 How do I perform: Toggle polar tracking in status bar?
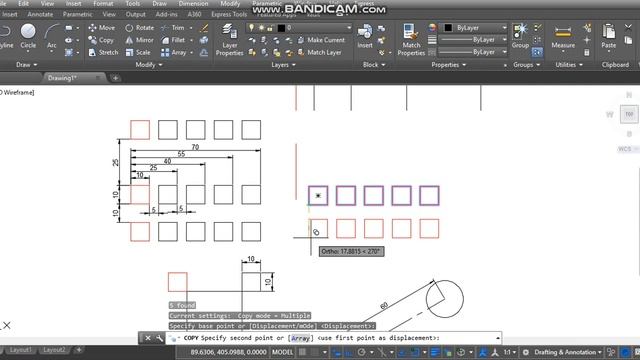tap(362, 352)
